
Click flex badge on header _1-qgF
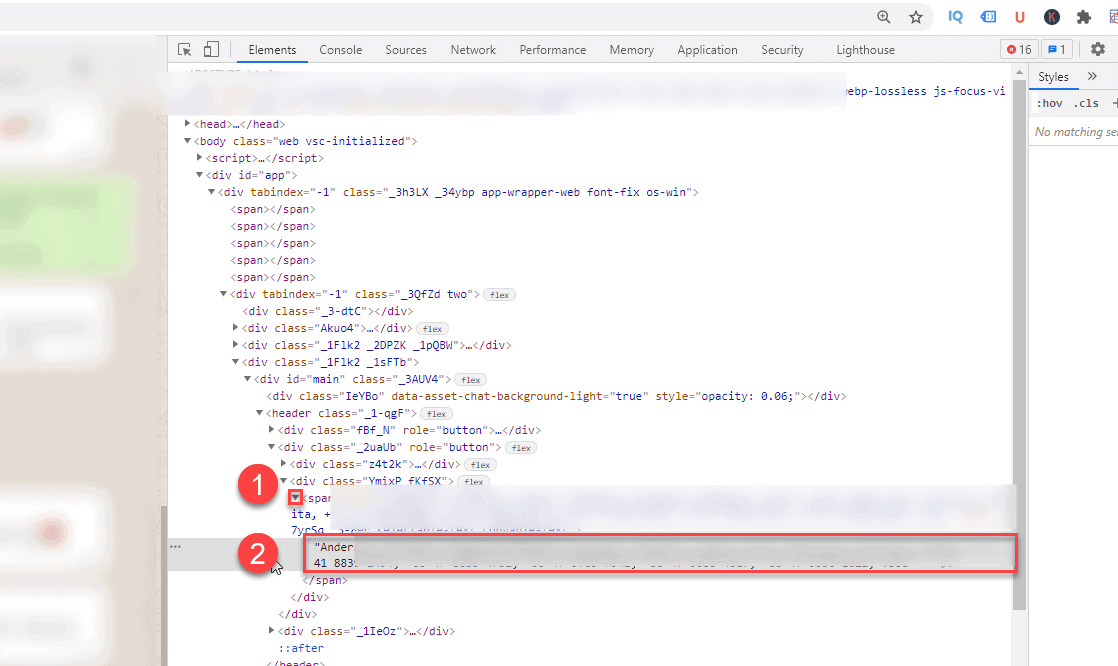[x=436, y=414]
